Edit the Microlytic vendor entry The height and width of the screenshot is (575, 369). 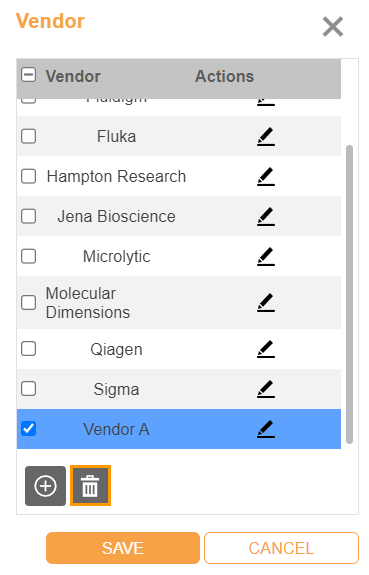[x=266, y=256]
